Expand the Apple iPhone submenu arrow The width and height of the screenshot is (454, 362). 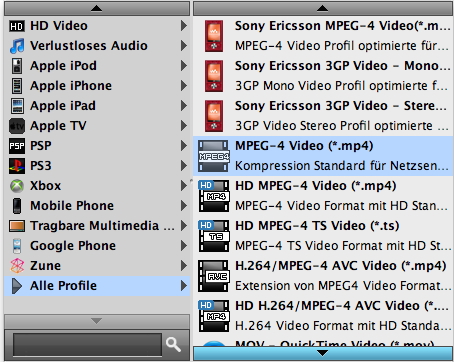click(184, 86)
